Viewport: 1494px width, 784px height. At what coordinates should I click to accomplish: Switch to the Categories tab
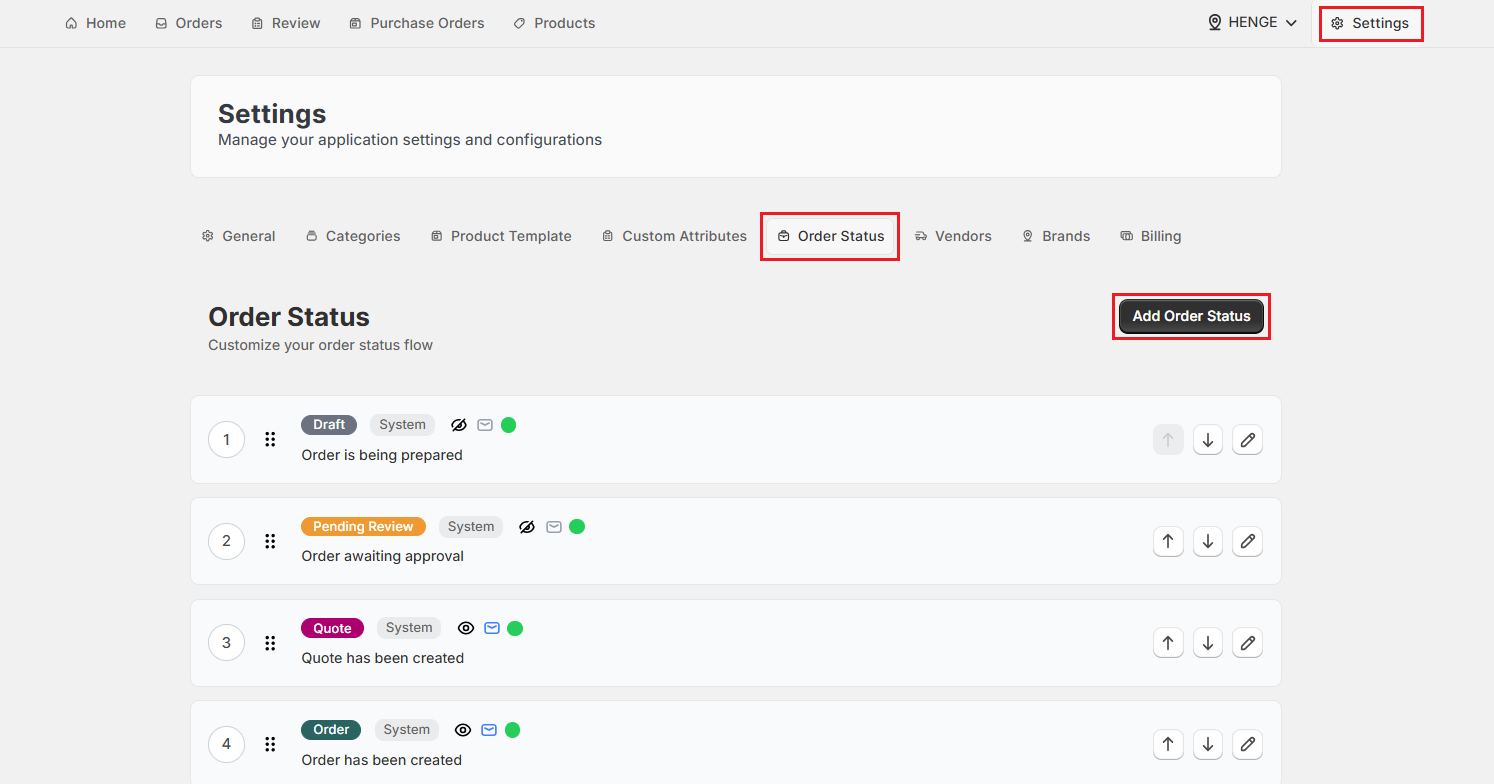coord(353,236)
